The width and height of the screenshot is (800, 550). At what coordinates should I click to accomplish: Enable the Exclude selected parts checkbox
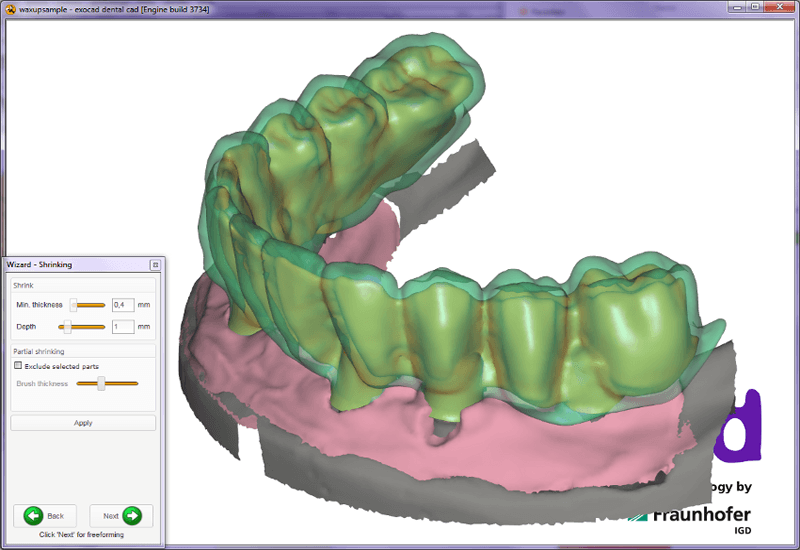(18, 366)
